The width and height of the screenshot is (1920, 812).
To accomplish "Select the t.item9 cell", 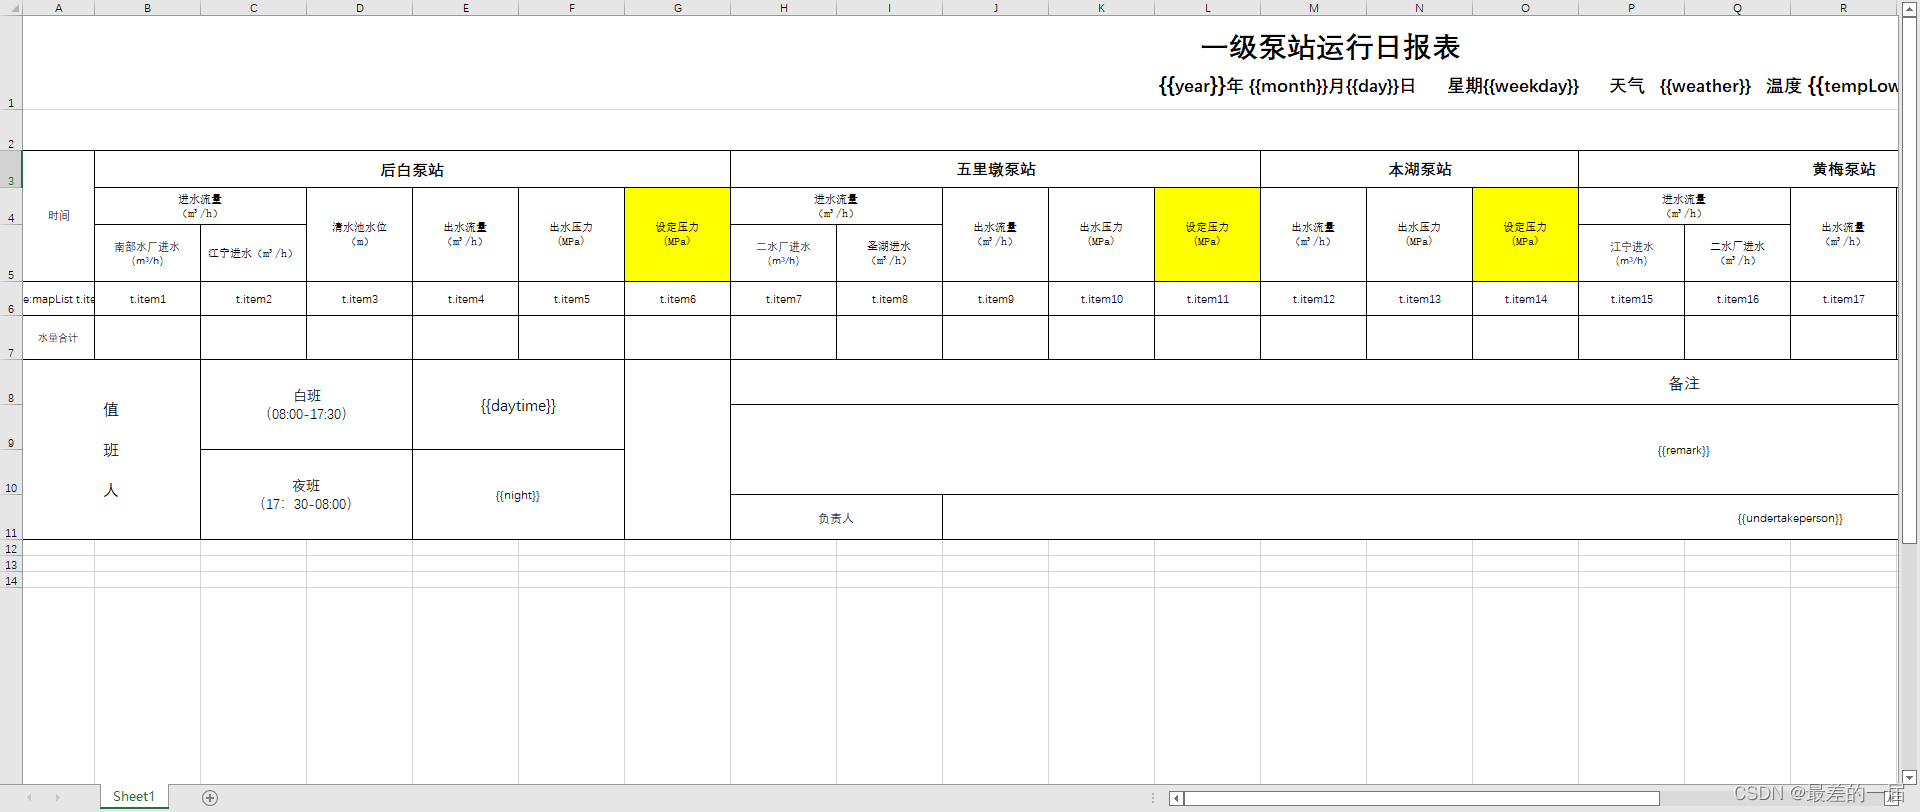I will point(996,299).
